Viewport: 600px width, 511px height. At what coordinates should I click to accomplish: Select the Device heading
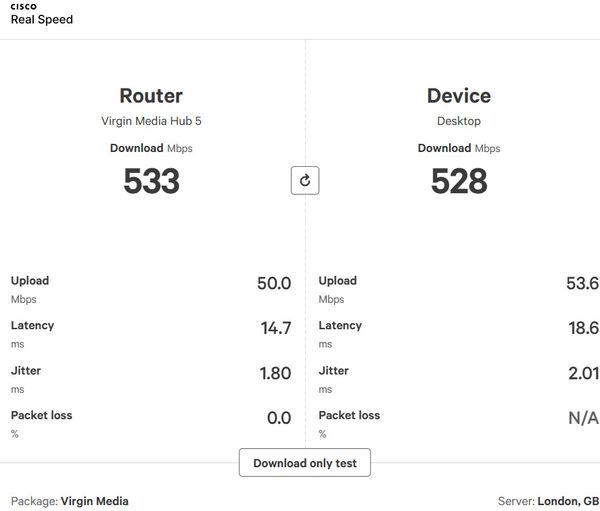pyautogui.click(x=459, y=96)
